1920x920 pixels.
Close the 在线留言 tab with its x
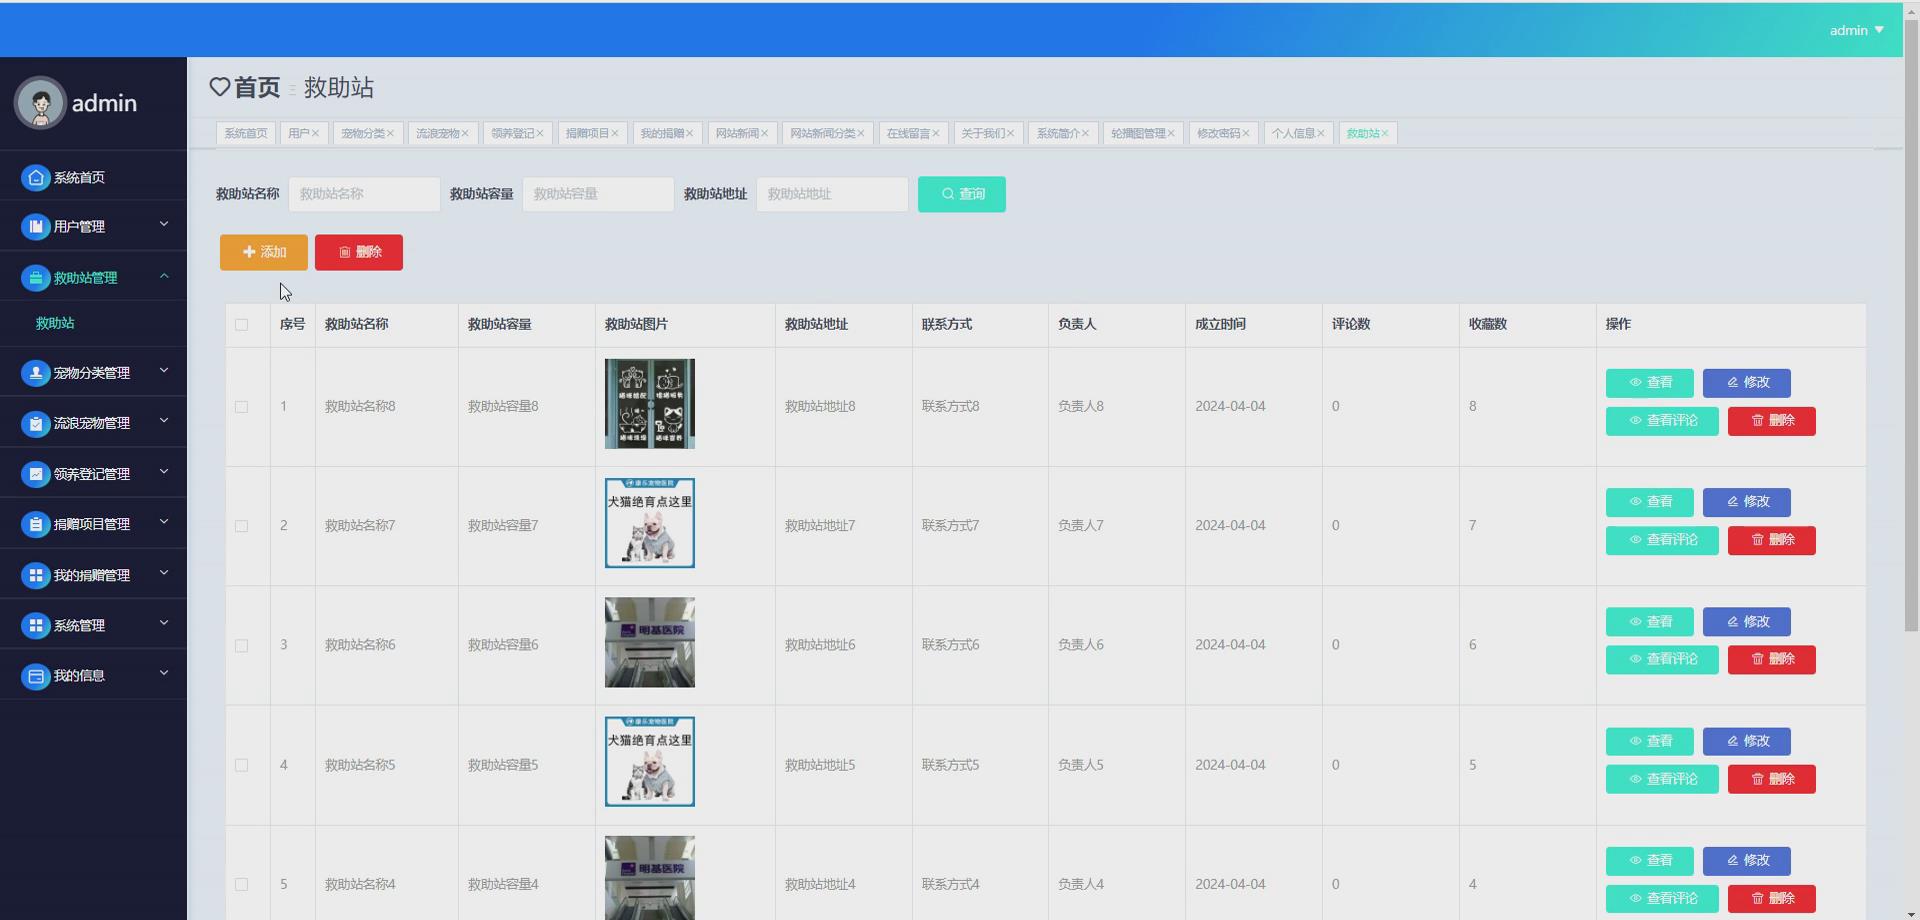(936, 133)
